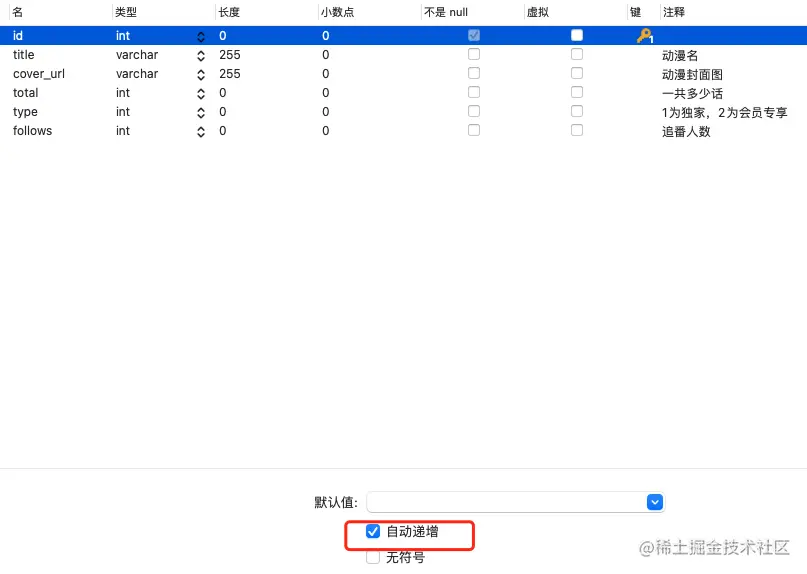Toggle 不是 null checkbox for id row
The height and width of the screenshot is (574, 807).
473,35
